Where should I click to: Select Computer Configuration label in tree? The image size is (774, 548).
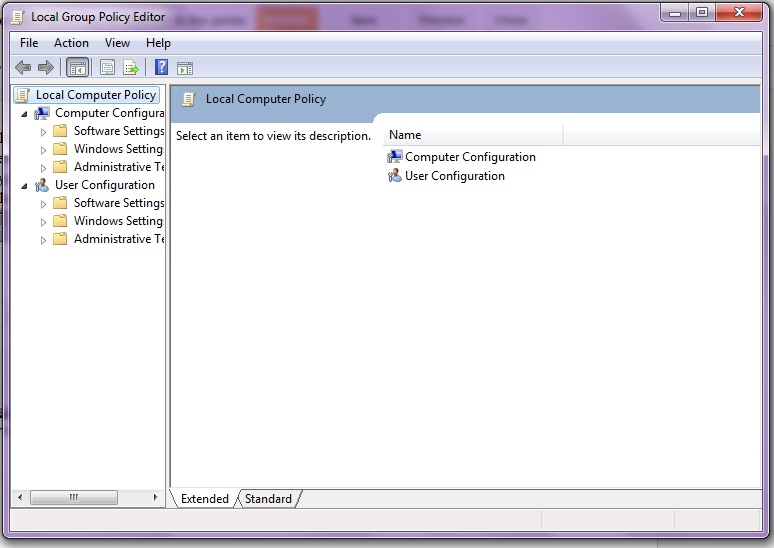click(110, 113)
